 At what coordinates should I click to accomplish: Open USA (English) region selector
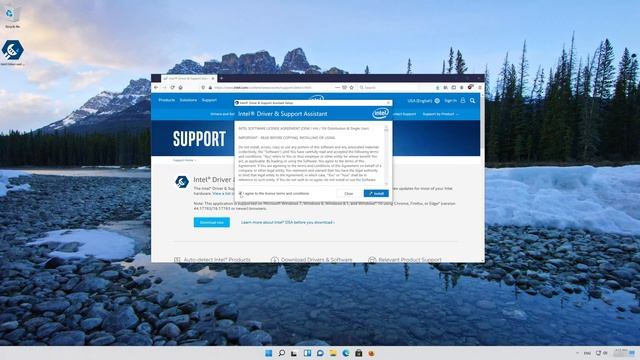coord(423,100)
